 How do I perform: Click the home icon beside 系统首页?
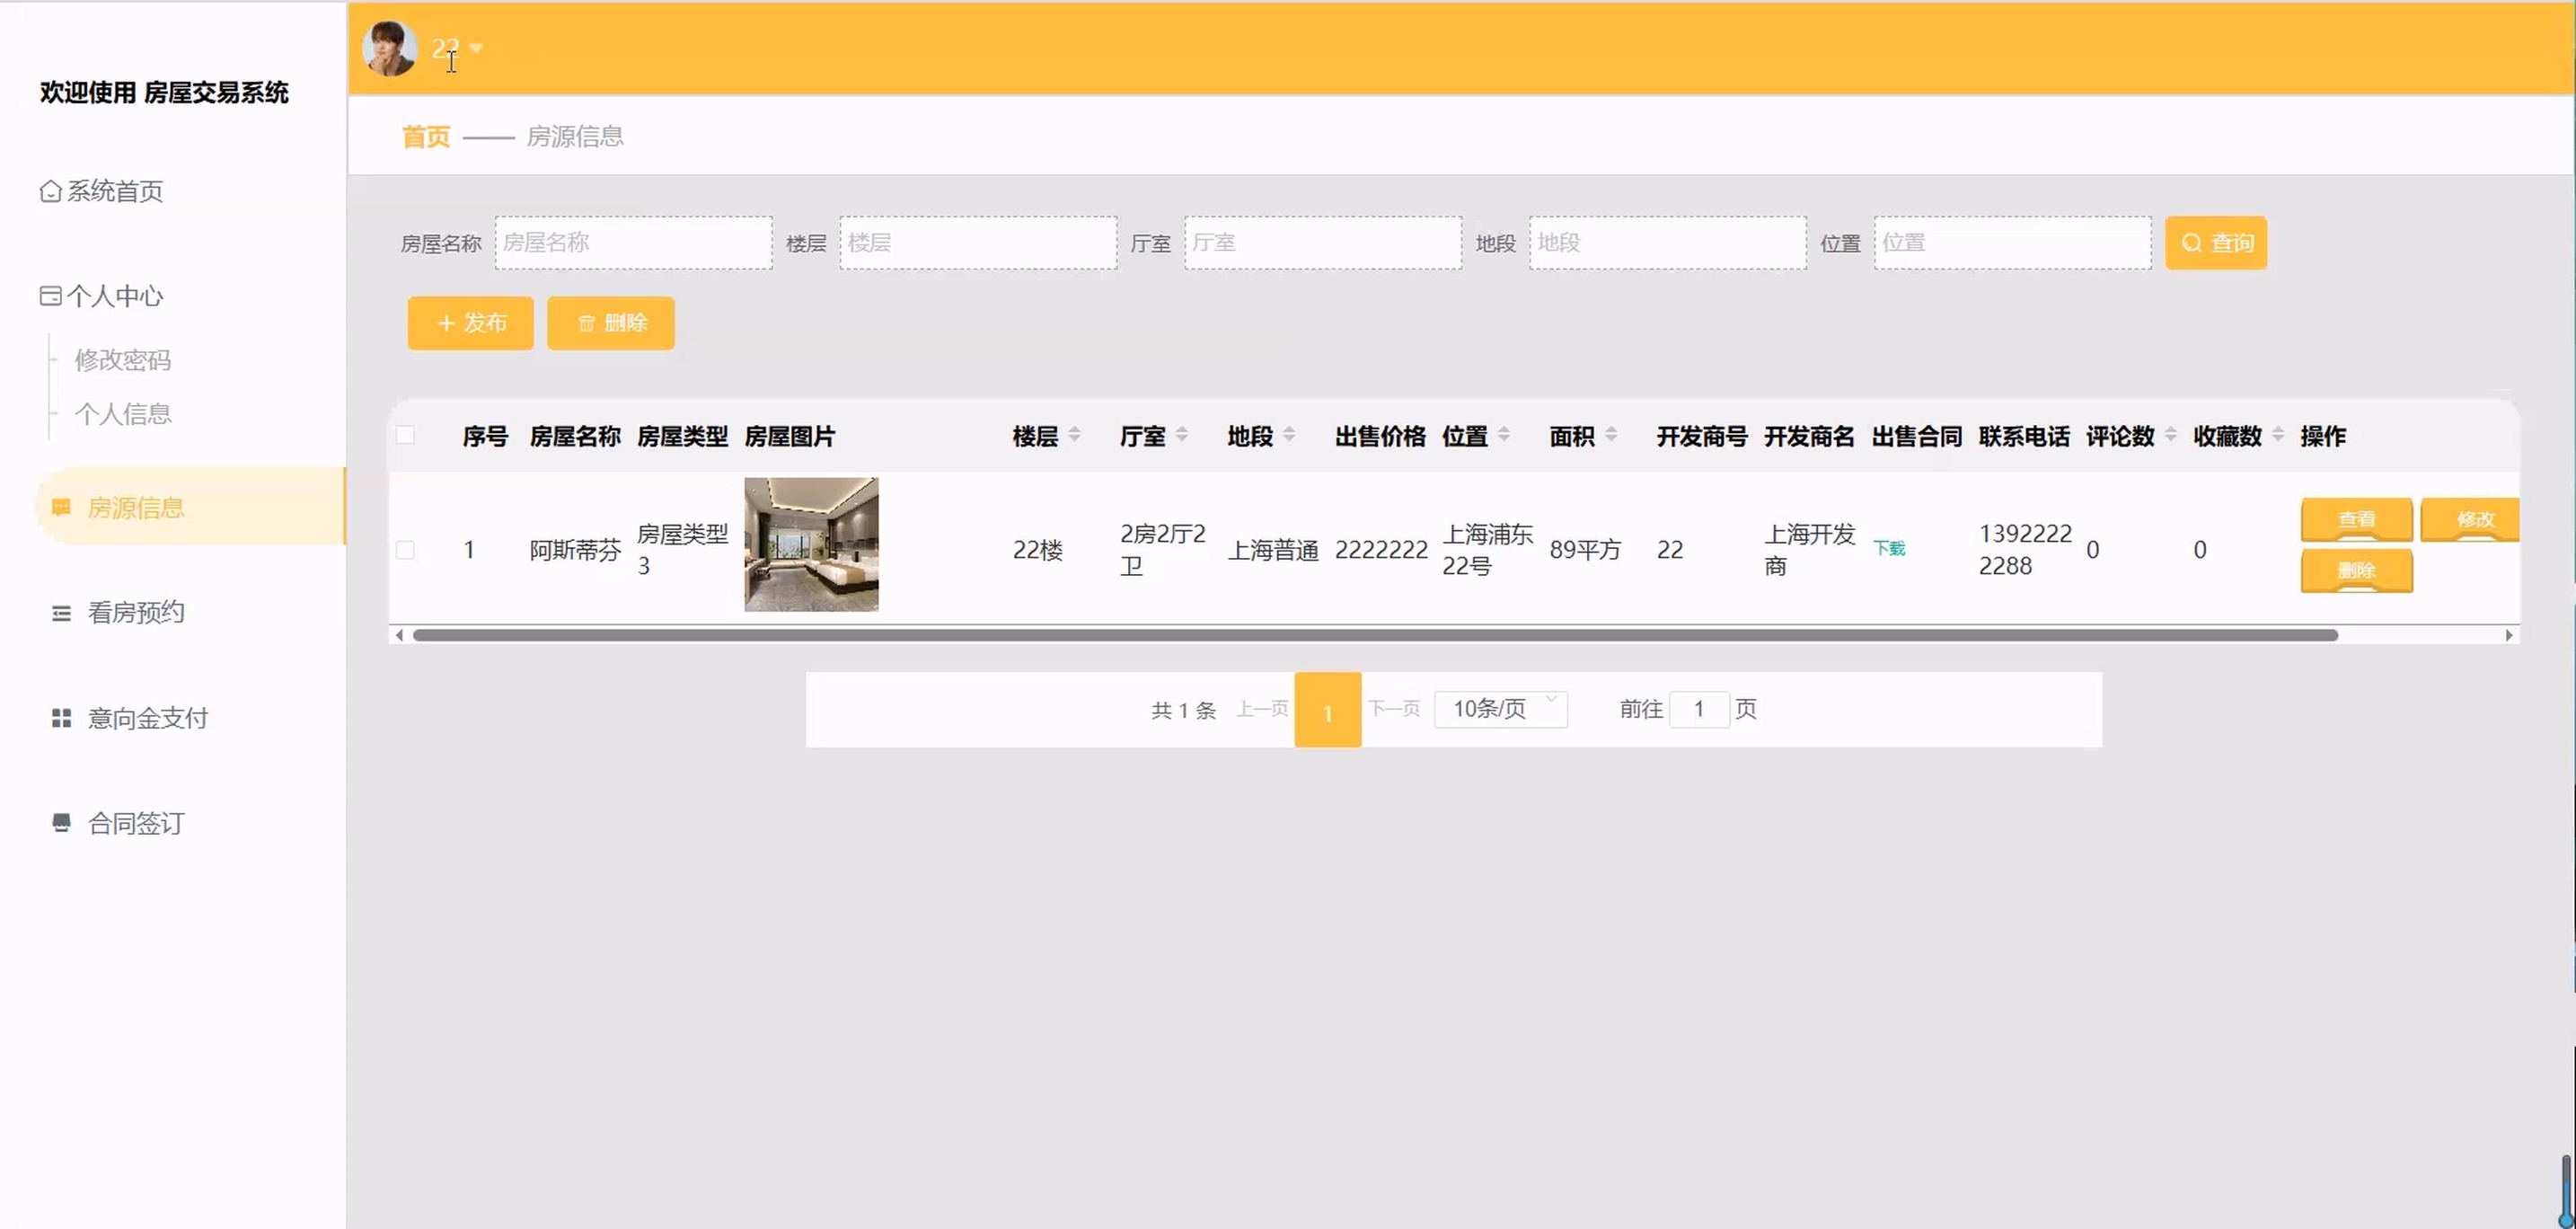pos(50,191)
